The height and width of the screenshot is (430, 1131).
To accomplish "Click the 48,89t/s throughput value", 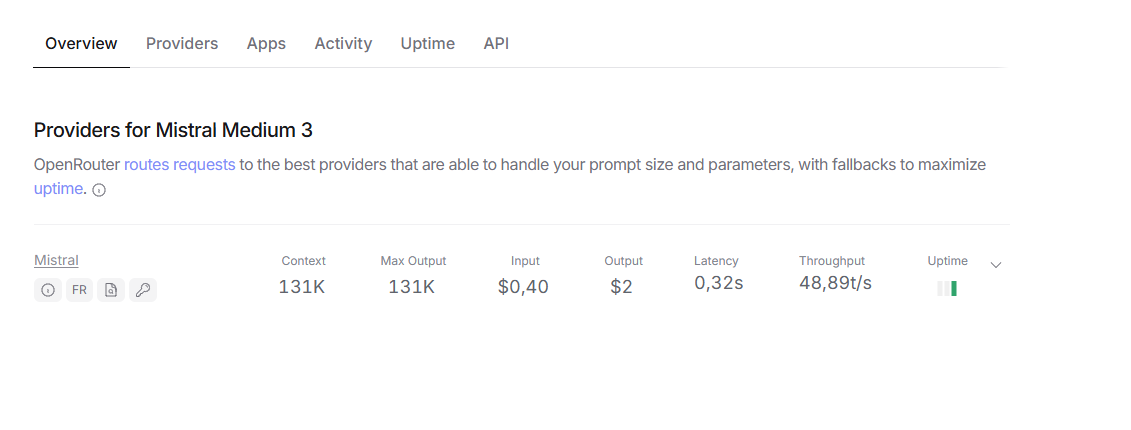I will click(835, 283).
